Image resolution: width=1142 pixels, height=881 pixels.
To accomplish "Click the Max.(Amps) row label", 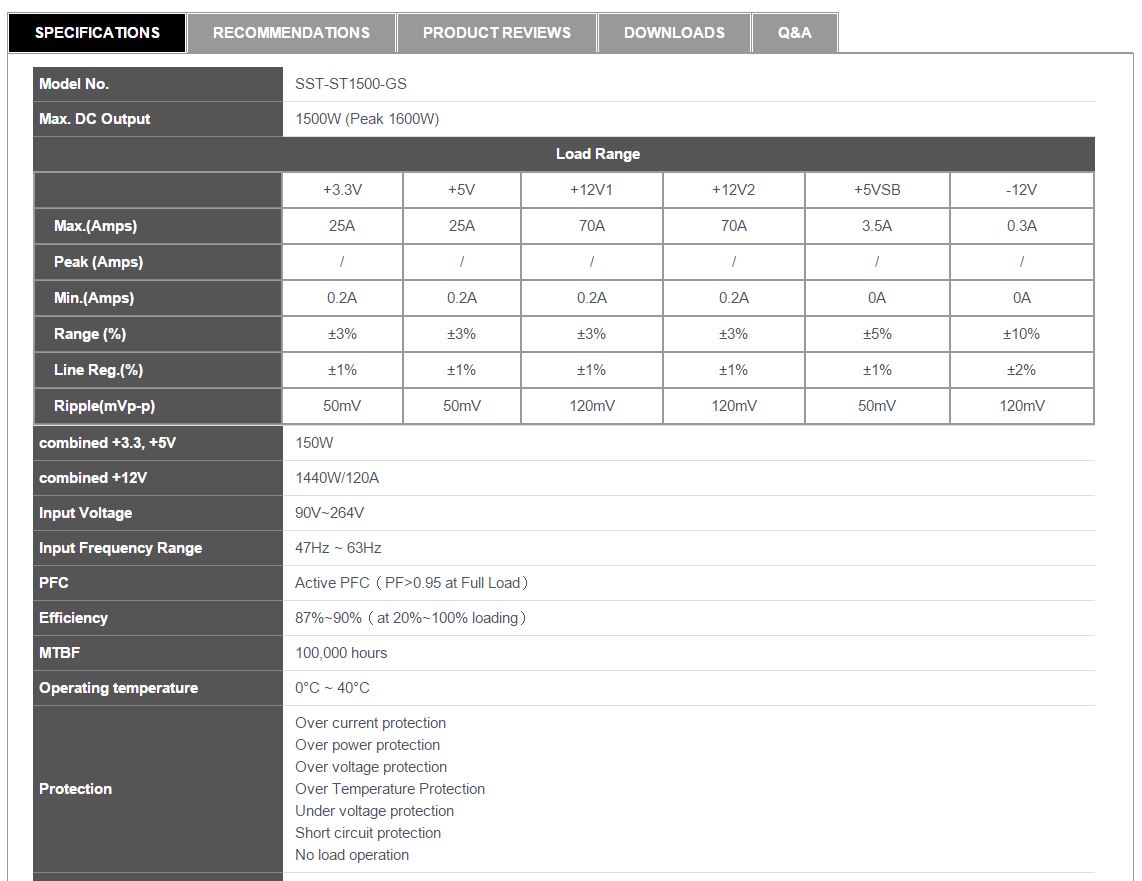I will [95, 226].
